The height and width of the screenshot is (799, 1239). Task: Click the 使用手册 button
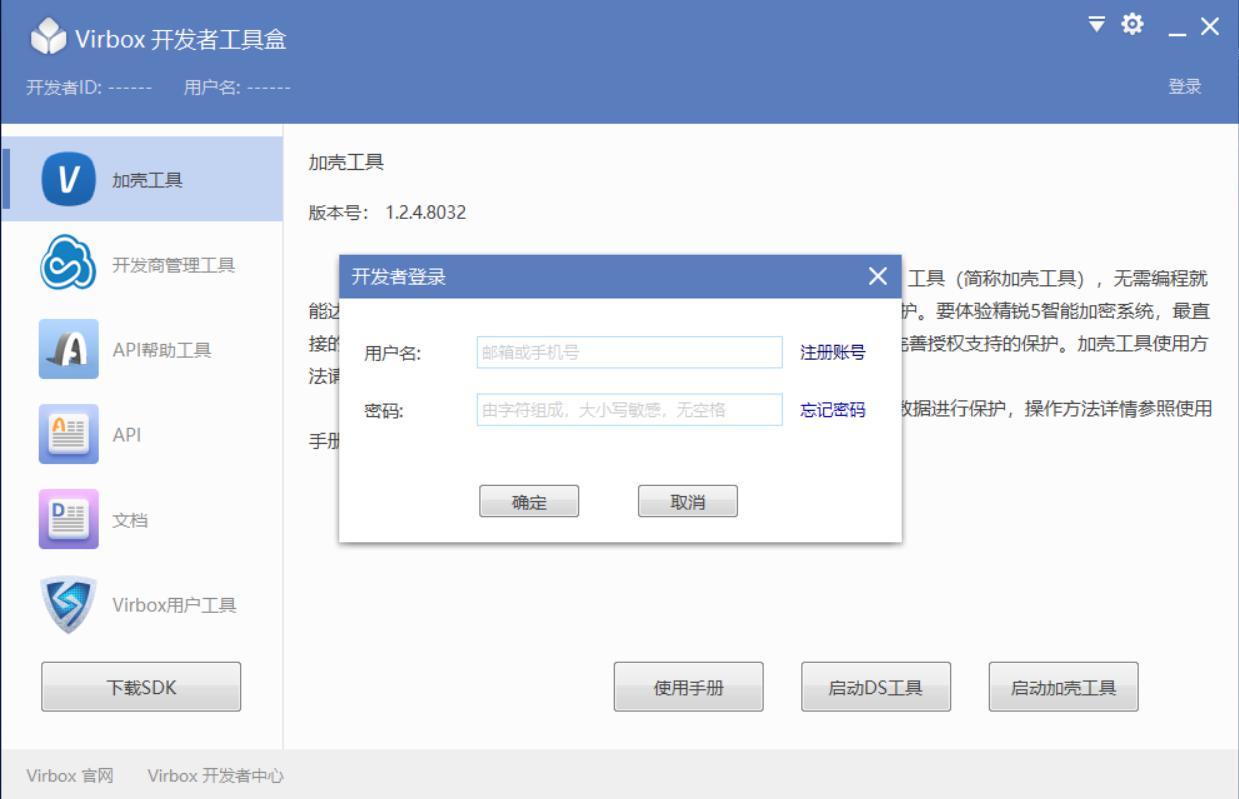click(688, 687)
